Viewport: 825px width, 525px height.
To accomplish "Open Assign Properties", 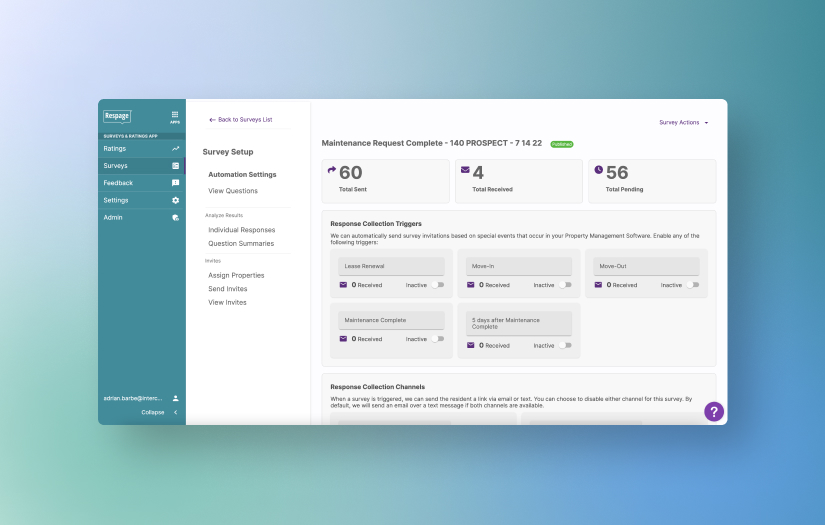I will 236,275.
